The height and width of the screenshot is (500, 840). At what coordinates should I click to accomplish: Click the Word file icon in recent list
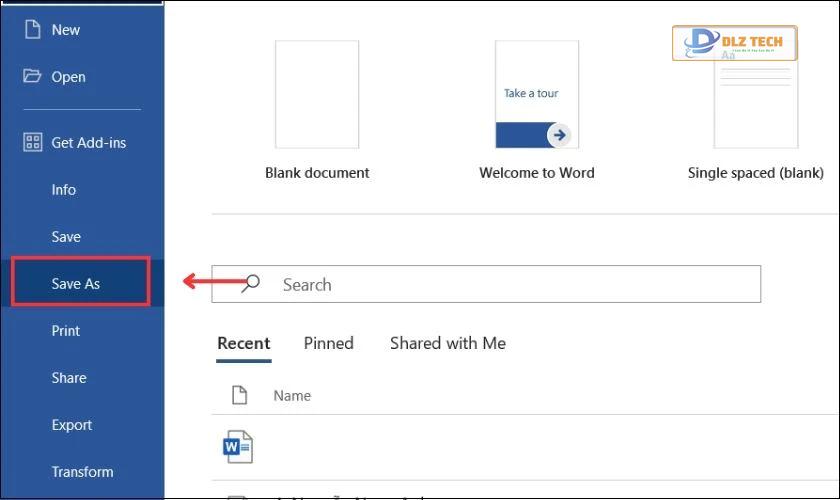238,446
